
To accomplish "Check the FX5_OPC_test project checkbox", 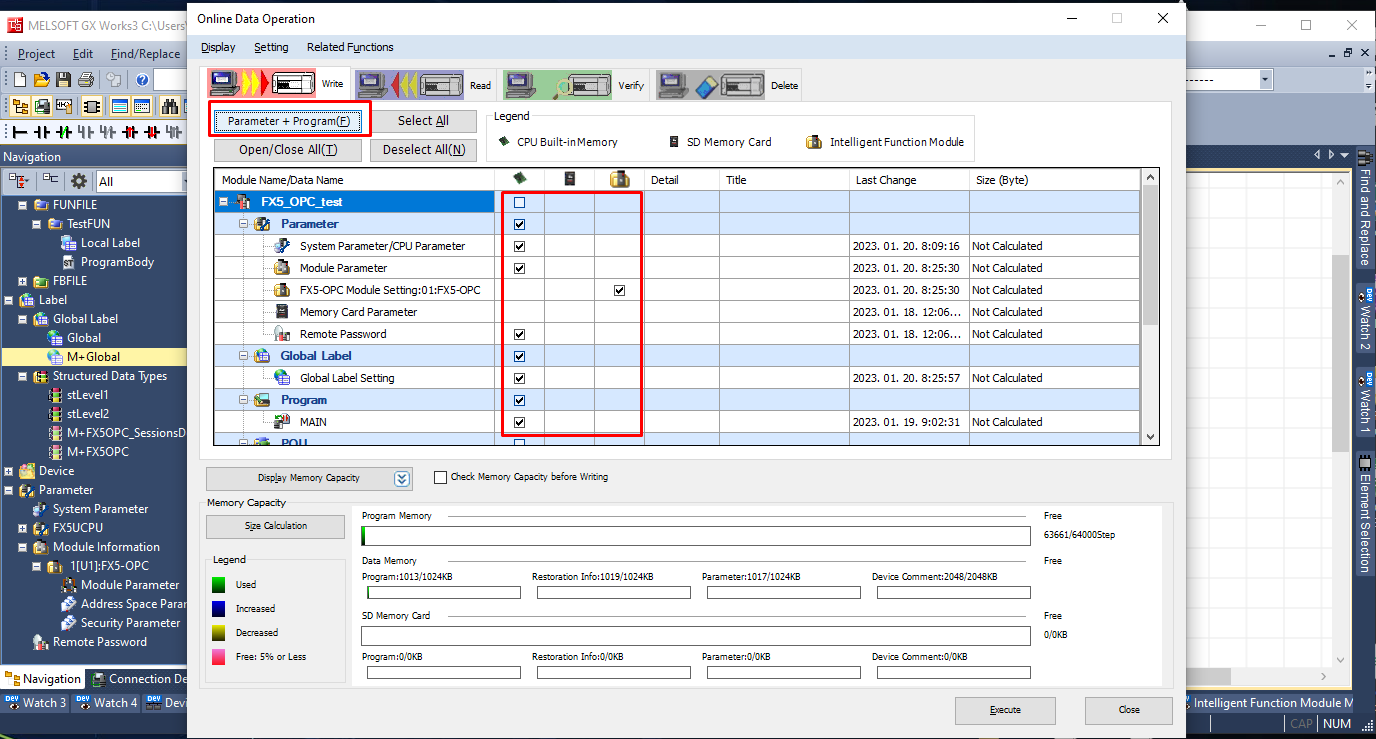I will click(519, 202).
